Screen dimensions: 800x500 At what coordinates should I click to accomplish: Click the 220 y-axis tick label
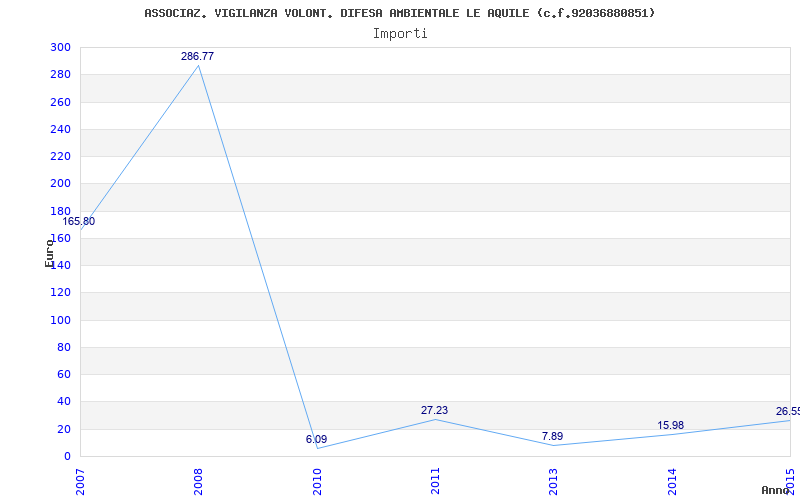[61, 157]
